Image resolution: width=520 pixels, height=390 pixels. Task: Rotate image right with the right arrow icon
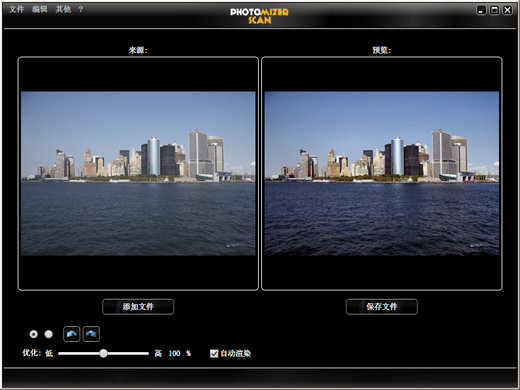91,334
